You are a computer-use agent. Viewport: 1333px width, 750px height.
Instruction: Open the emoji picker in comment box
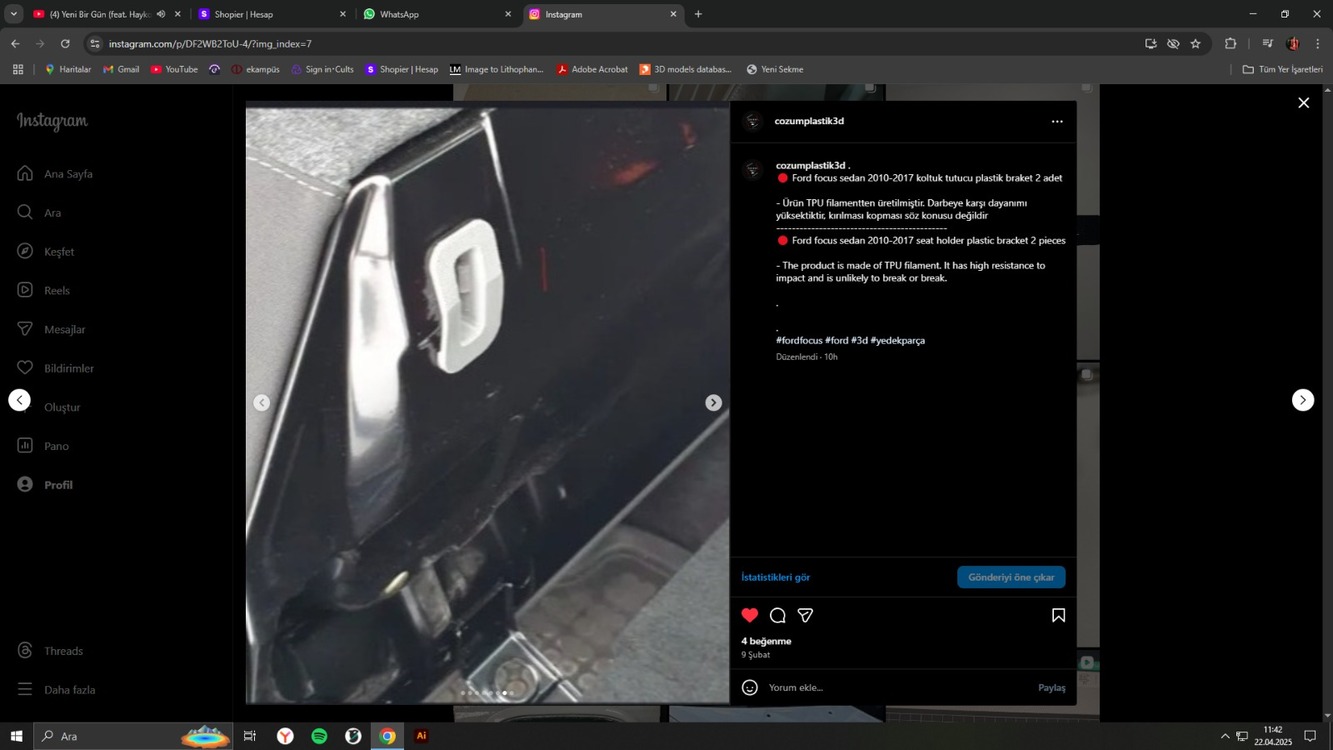pos(750,688)
